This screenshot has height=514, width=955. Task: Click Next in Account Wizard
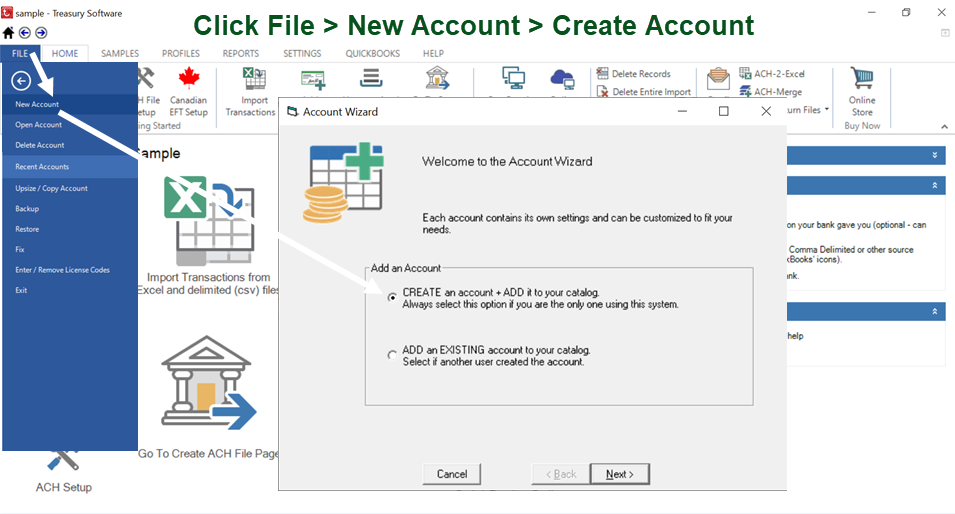[619, 474]
